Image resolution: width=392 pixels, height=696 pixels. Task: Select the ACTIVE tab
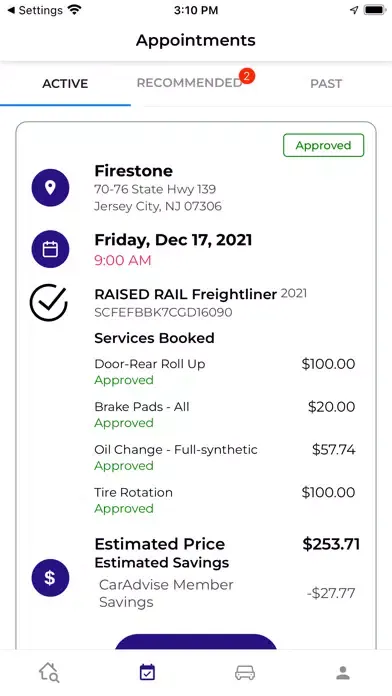click(65, 83)
